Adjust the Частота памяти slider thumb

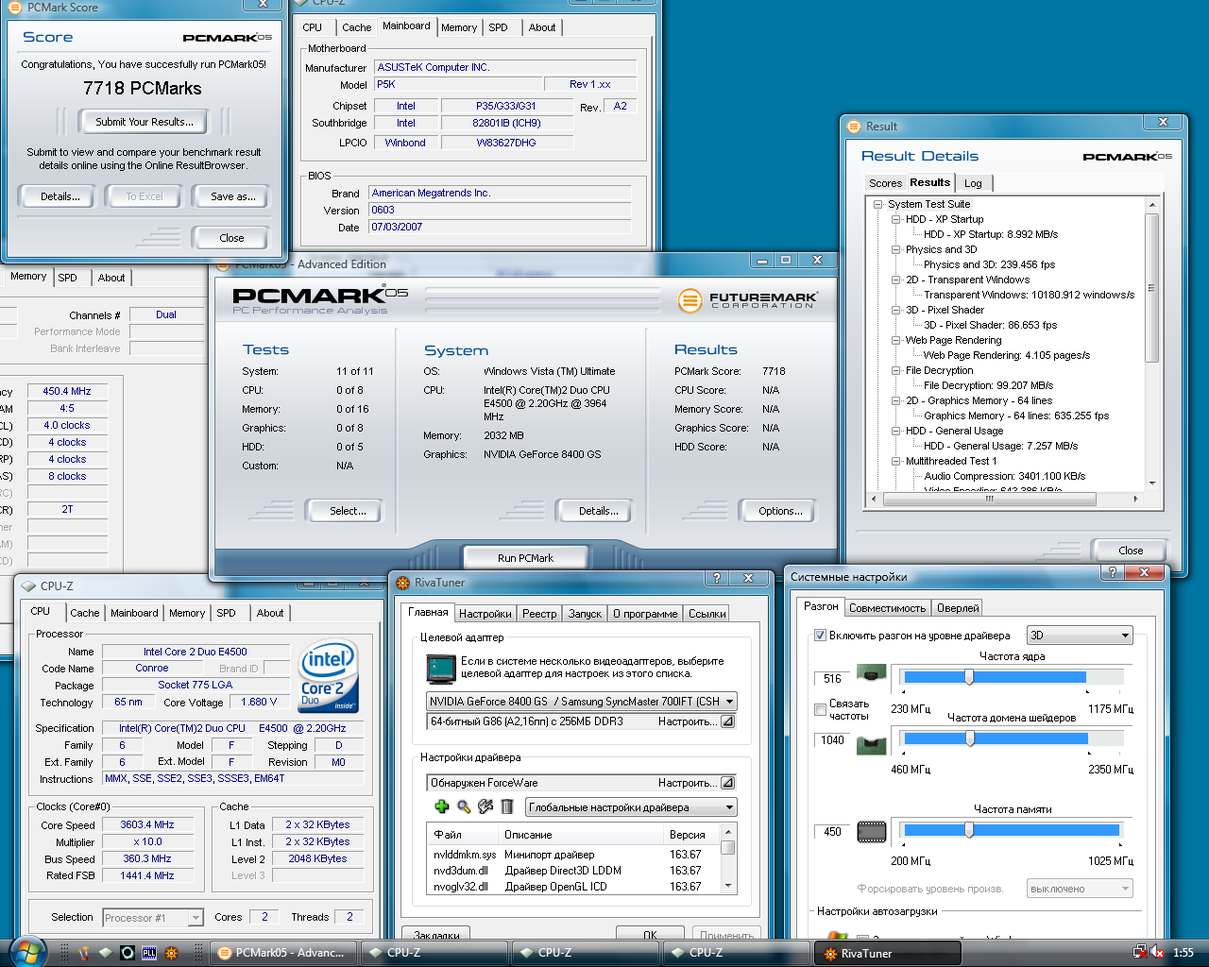pyautogui.click(x=969, y=830)
